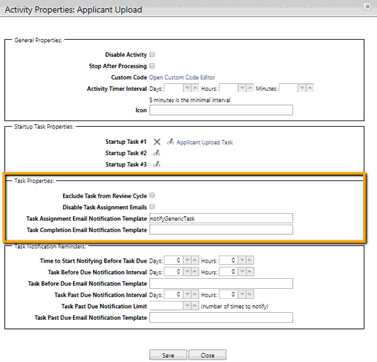The height and width of the screenshot is (362, 377).
Task: Click Time to Start Notifying Hours field
Action: [229, 260]
